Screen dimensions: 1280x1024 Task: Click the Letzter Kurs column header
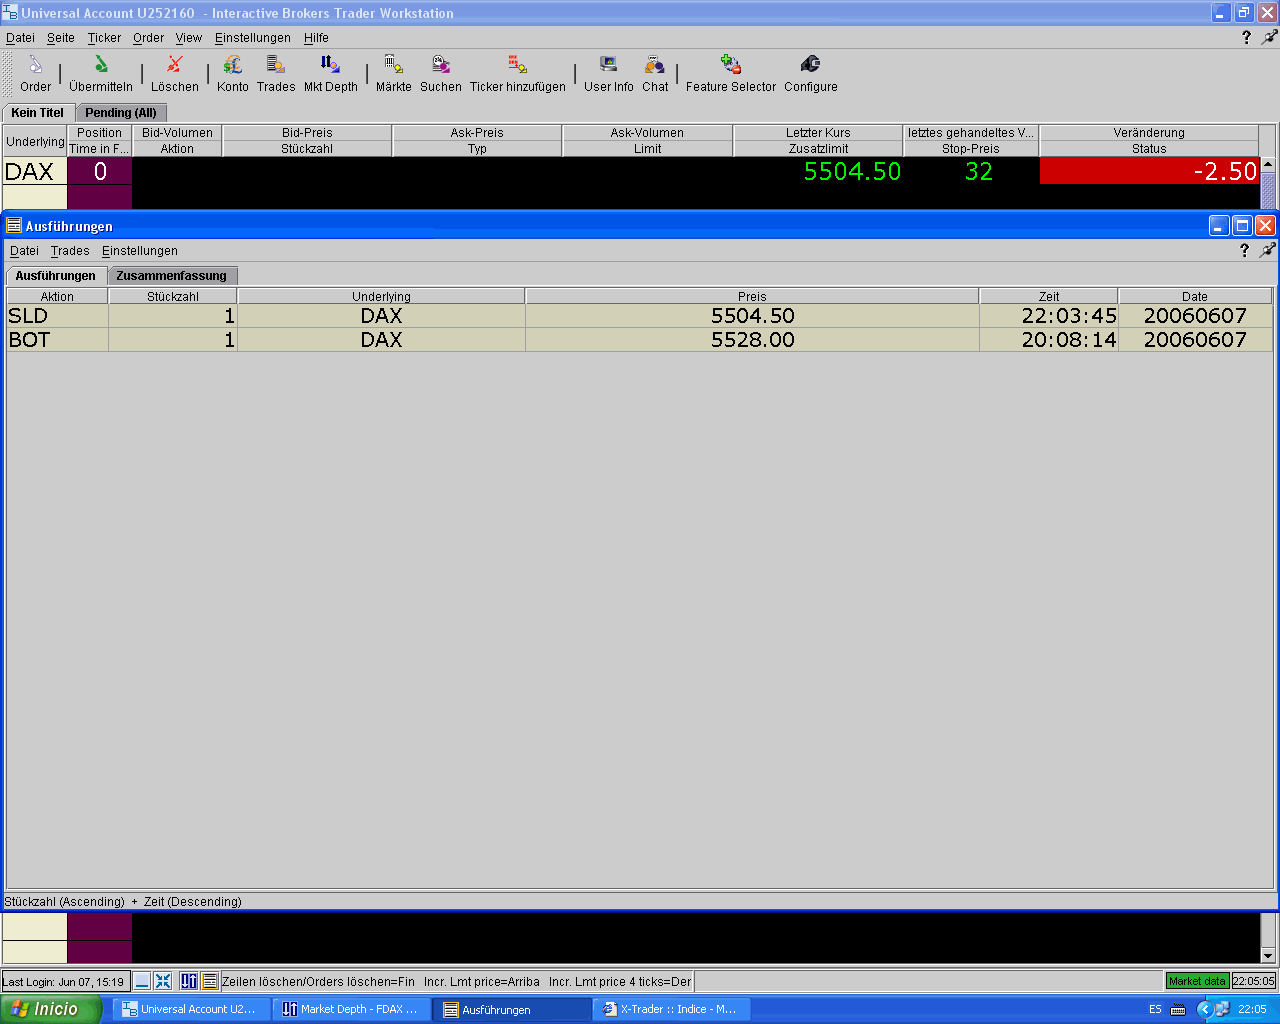[x=818, y=132]
